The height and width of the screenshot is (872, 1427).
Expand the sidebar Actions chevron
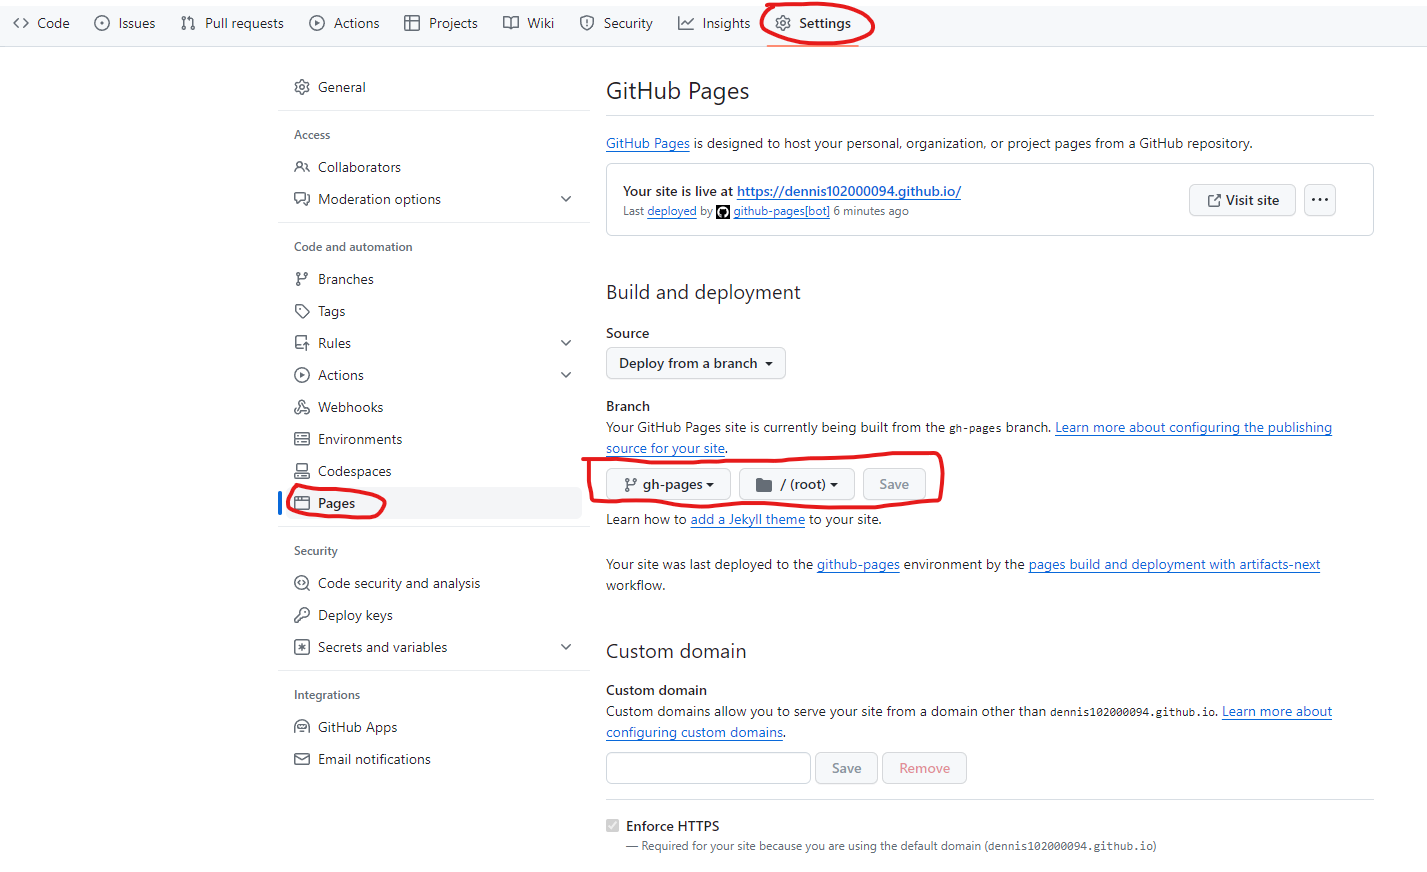point(566,375)
